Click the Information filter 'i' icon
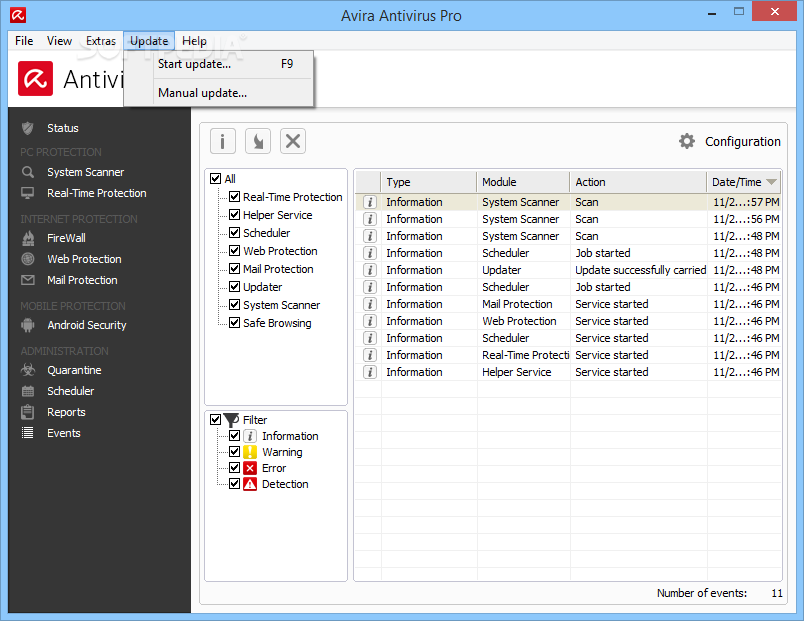The height and width of the screenshot is (621, 804). pyautogui.click(x=250, y=436)
